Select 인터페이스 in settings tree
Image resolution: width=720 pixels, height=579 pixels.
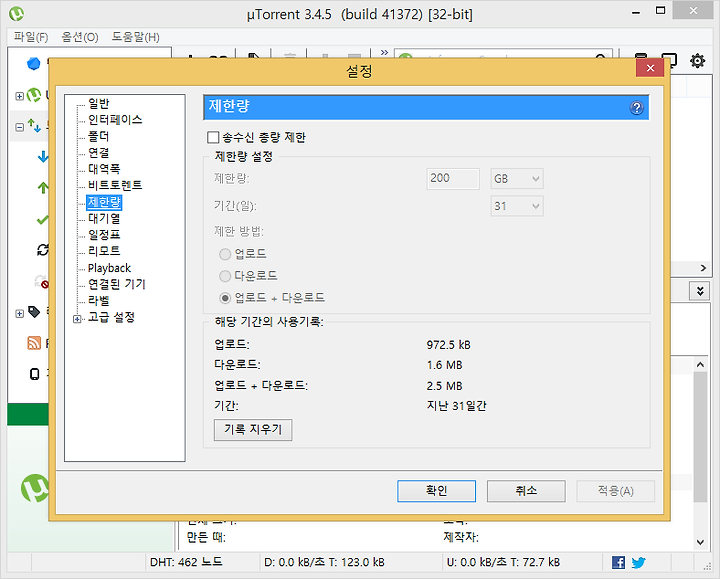click(x=115, y=120)
